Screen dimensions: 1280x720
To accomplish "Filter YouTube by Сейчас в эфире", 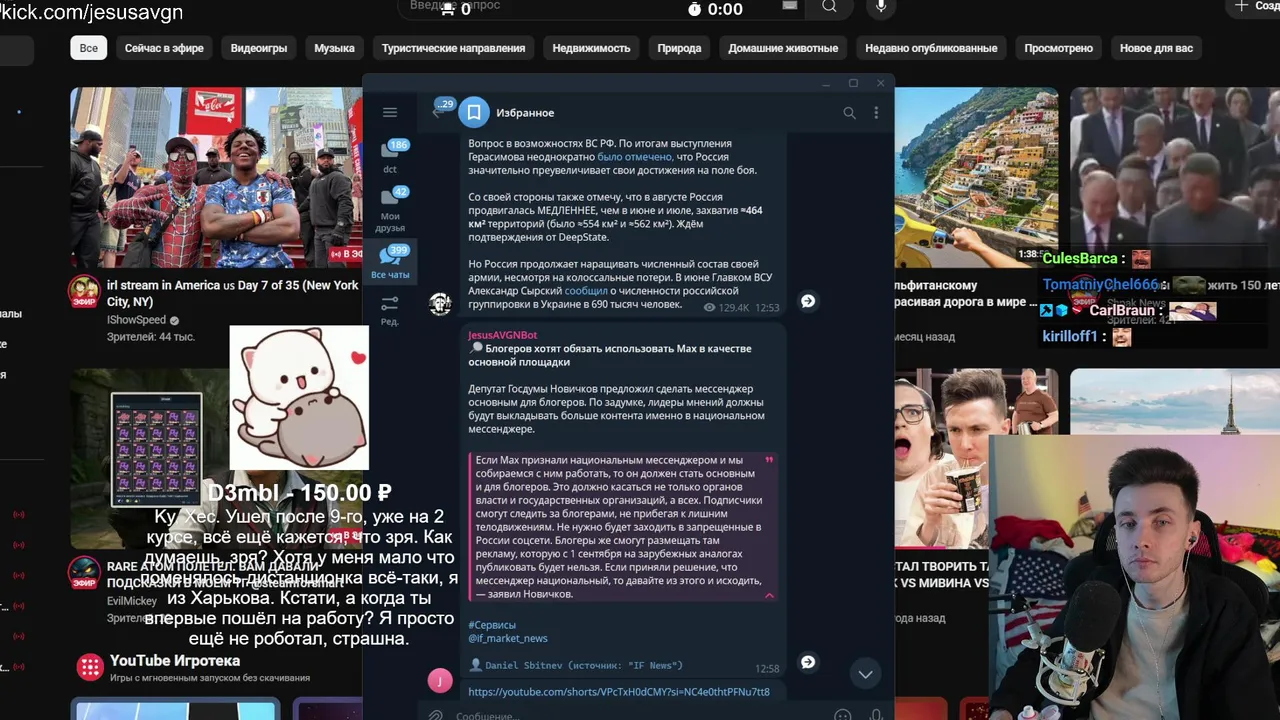I will [x=164, y=48].
